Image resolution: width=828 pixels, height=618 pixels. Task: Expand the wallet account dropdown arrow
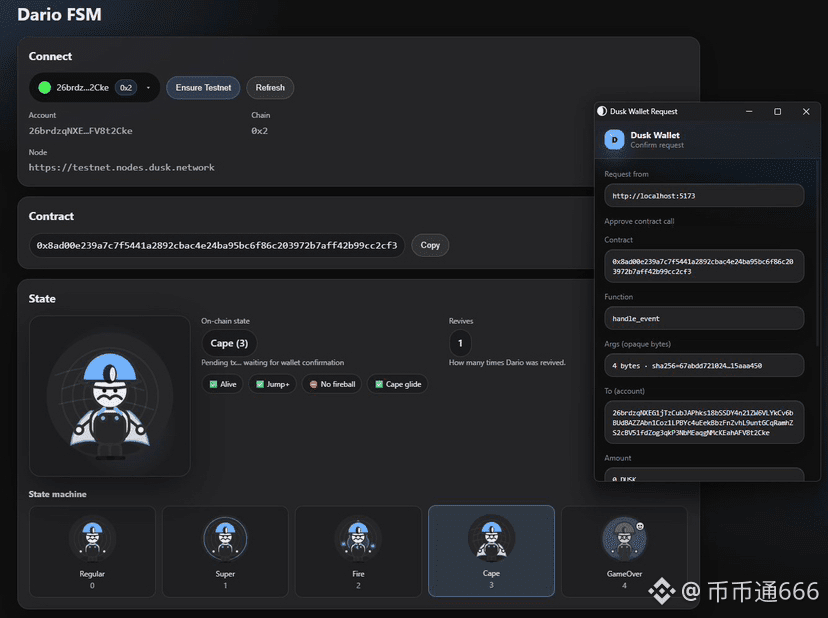click(148, 88)
